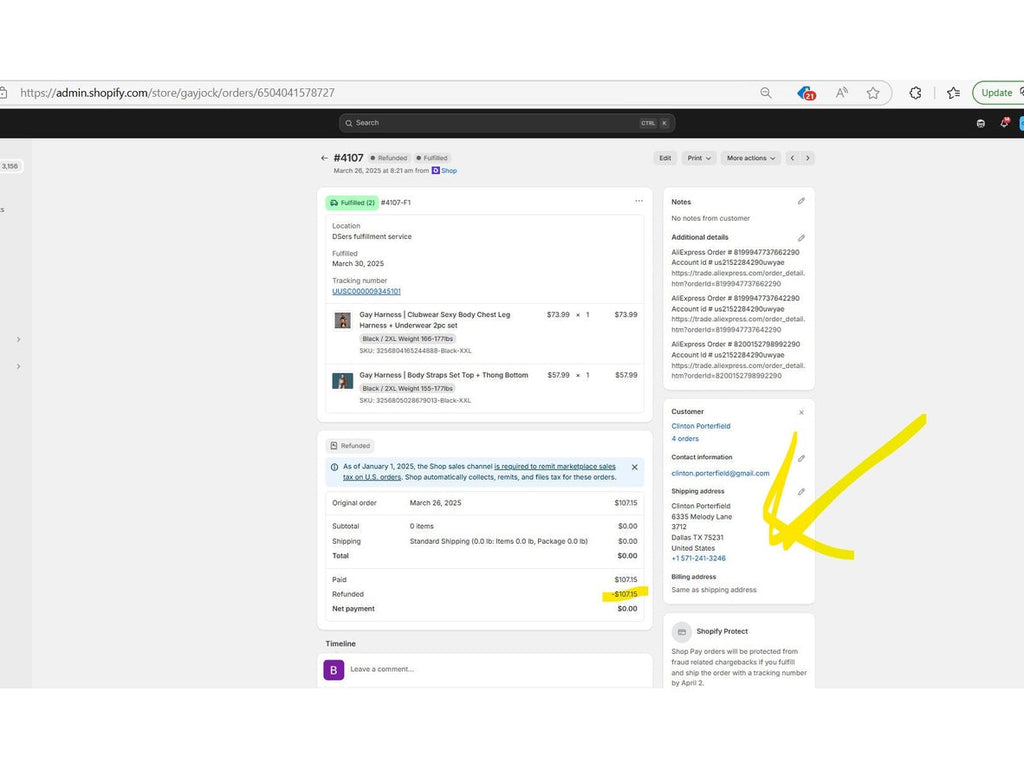Screen dimensions: 1024x769
Task: Edit Additional details via the pencil icon
Action: pyautogui.click(x=801, y=238)
